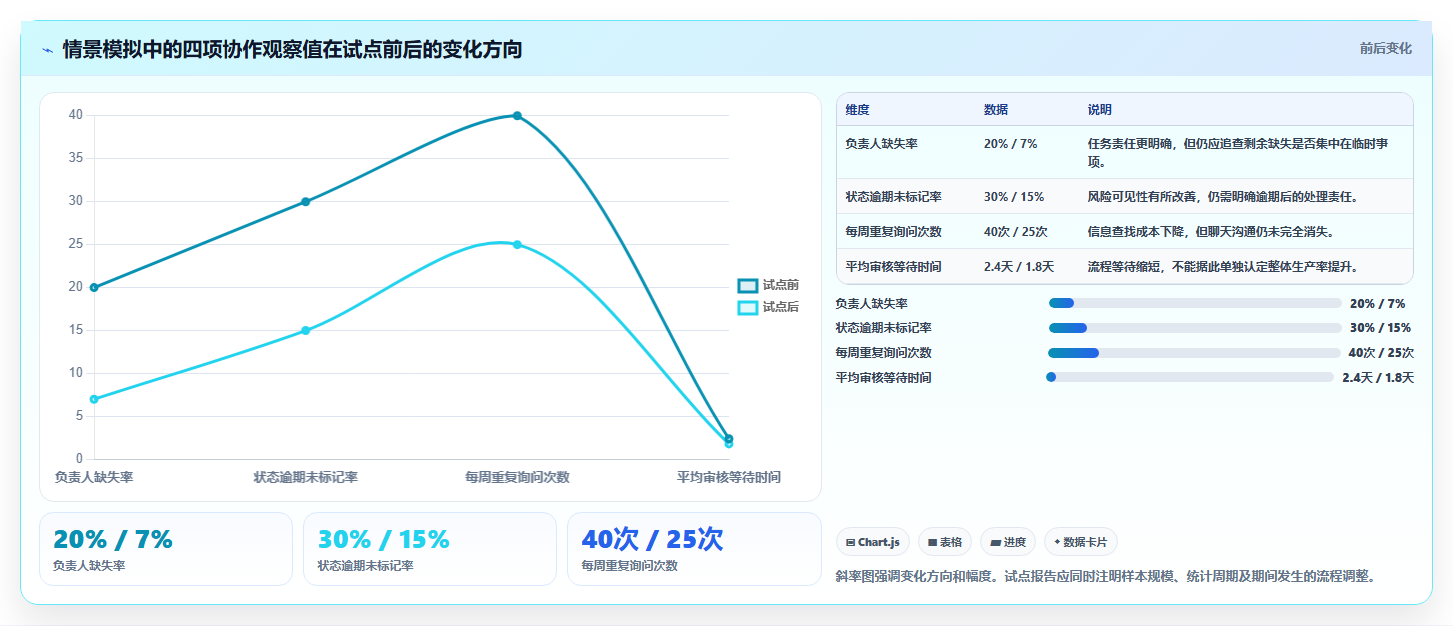Select the 试点后 data point valued 7
1453x626 pixels.
coord(94,399)
